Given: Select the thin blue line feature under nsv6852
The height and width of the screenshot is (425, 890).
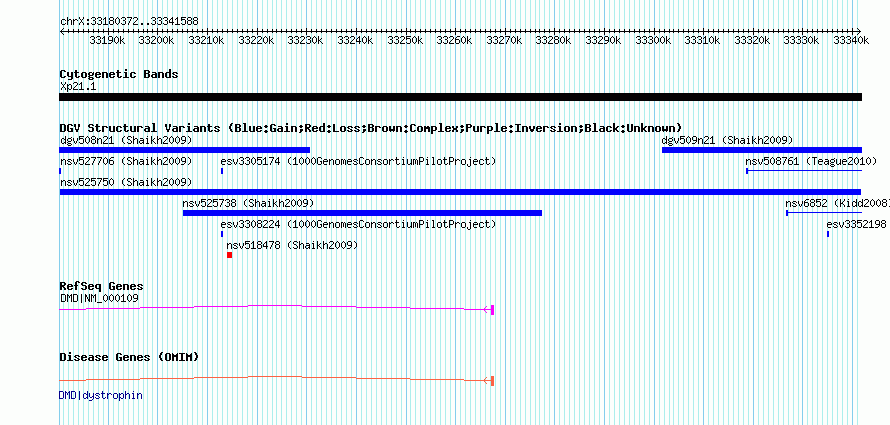Looking at the screenshot, I should click(824, 213).
